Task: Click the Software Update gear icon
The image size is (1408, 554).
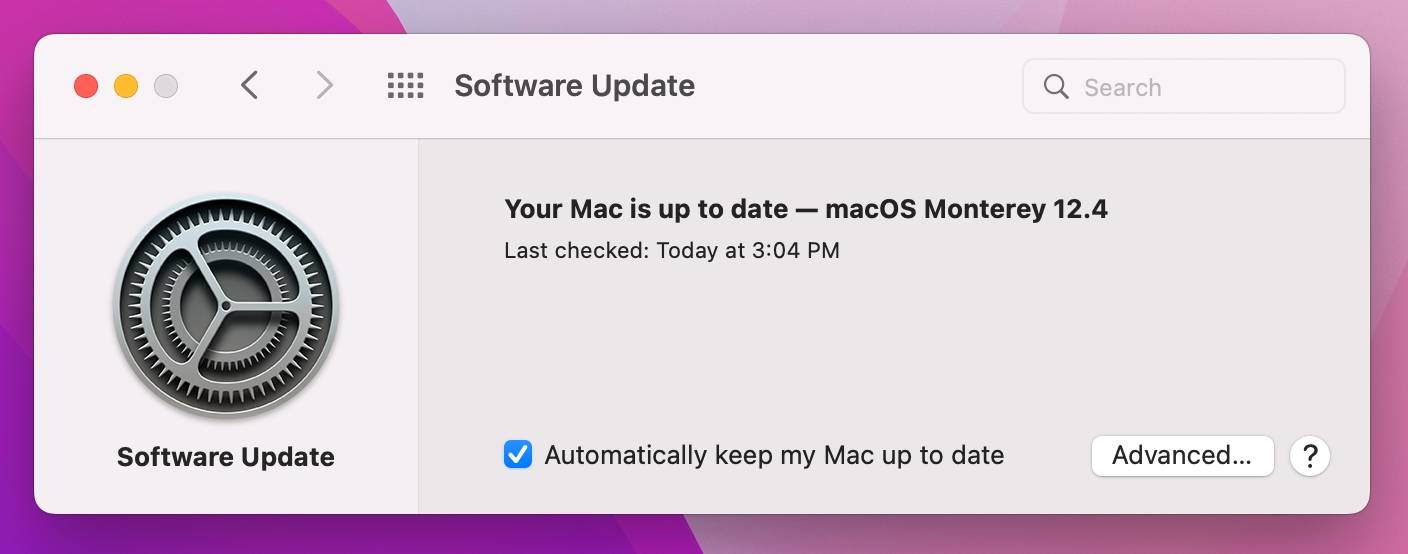Action: (226, 305)
